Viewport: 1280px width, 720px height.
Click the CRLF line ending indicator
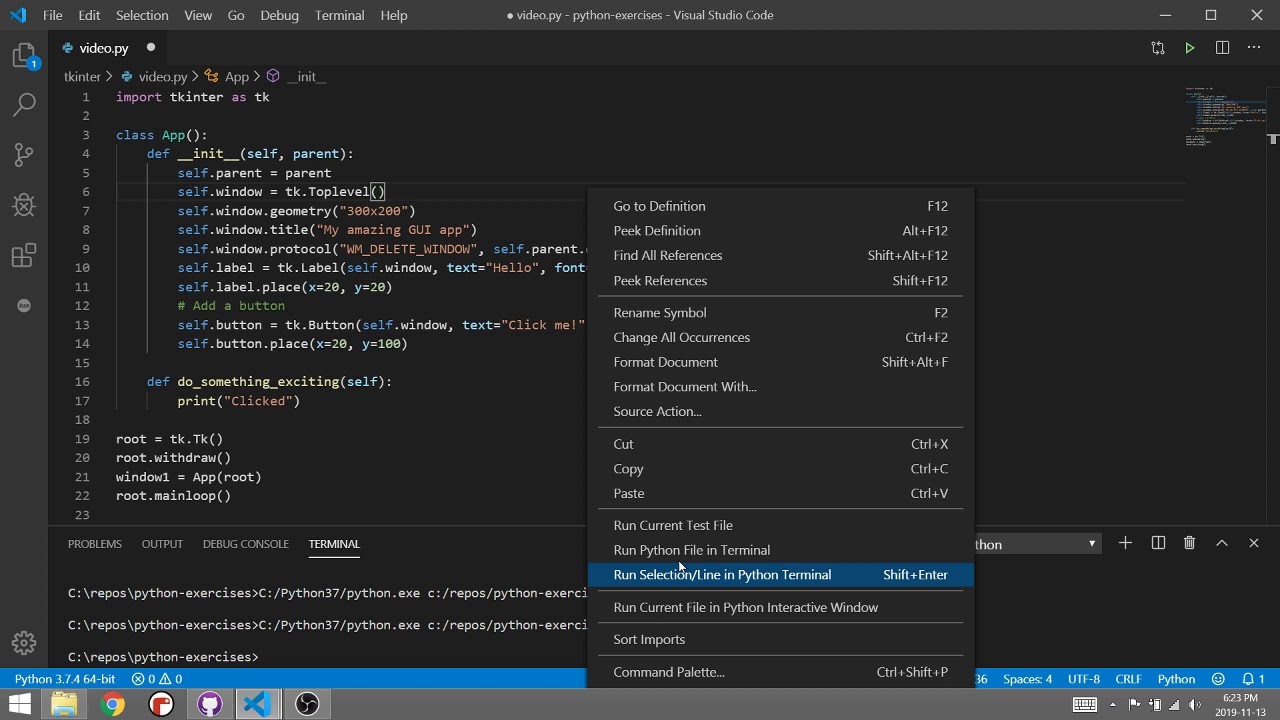tap(1128, 679)
